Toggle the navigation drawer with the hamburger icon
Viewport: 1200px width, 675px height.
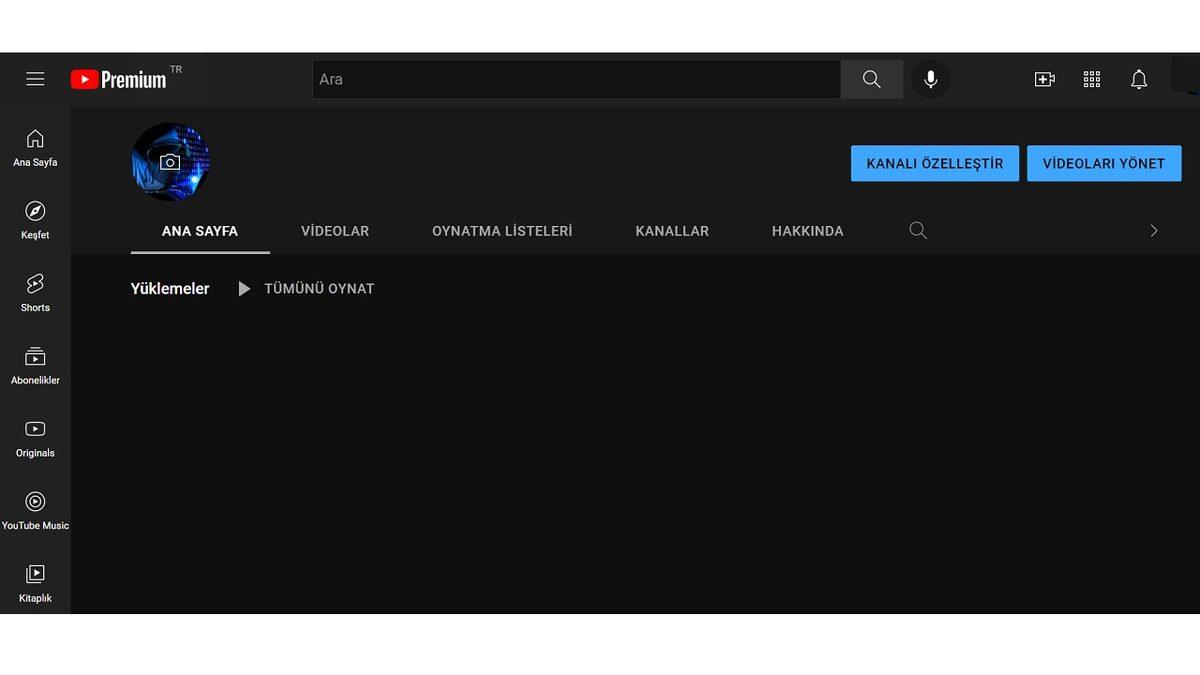[x=35, y=79]
